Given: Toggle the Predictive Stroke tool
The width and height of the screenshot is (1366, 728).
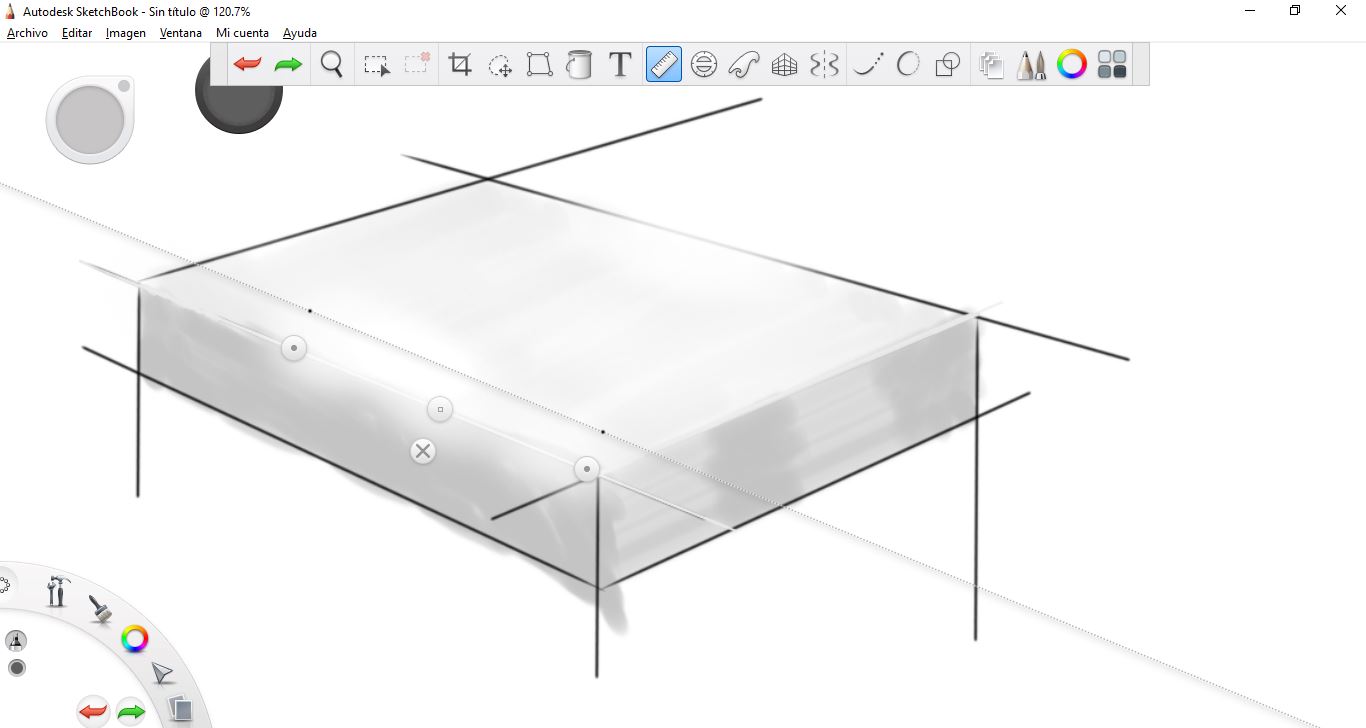Looking at the screenshot, I should pos(908,65).
